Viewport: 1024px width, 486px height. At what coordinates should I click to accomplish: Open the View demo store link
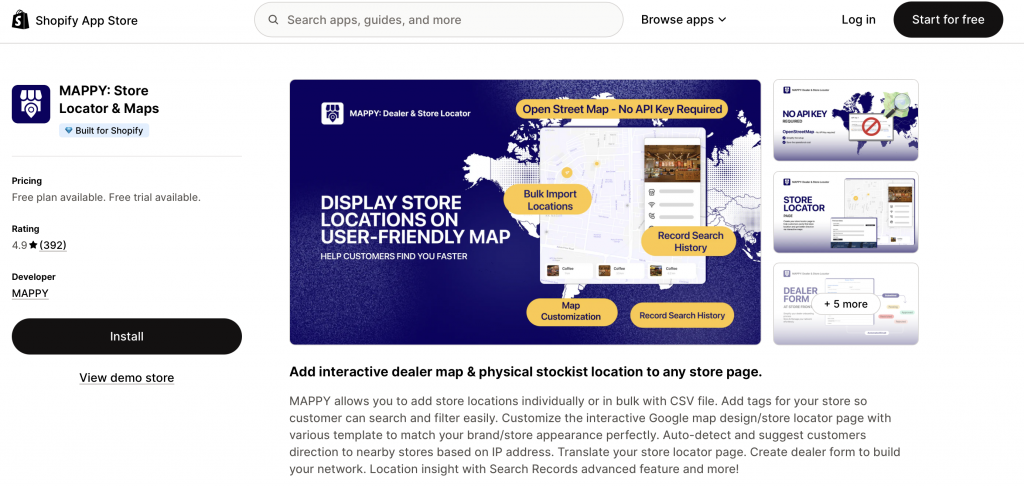pyautogui.click(x=127, y=378)
